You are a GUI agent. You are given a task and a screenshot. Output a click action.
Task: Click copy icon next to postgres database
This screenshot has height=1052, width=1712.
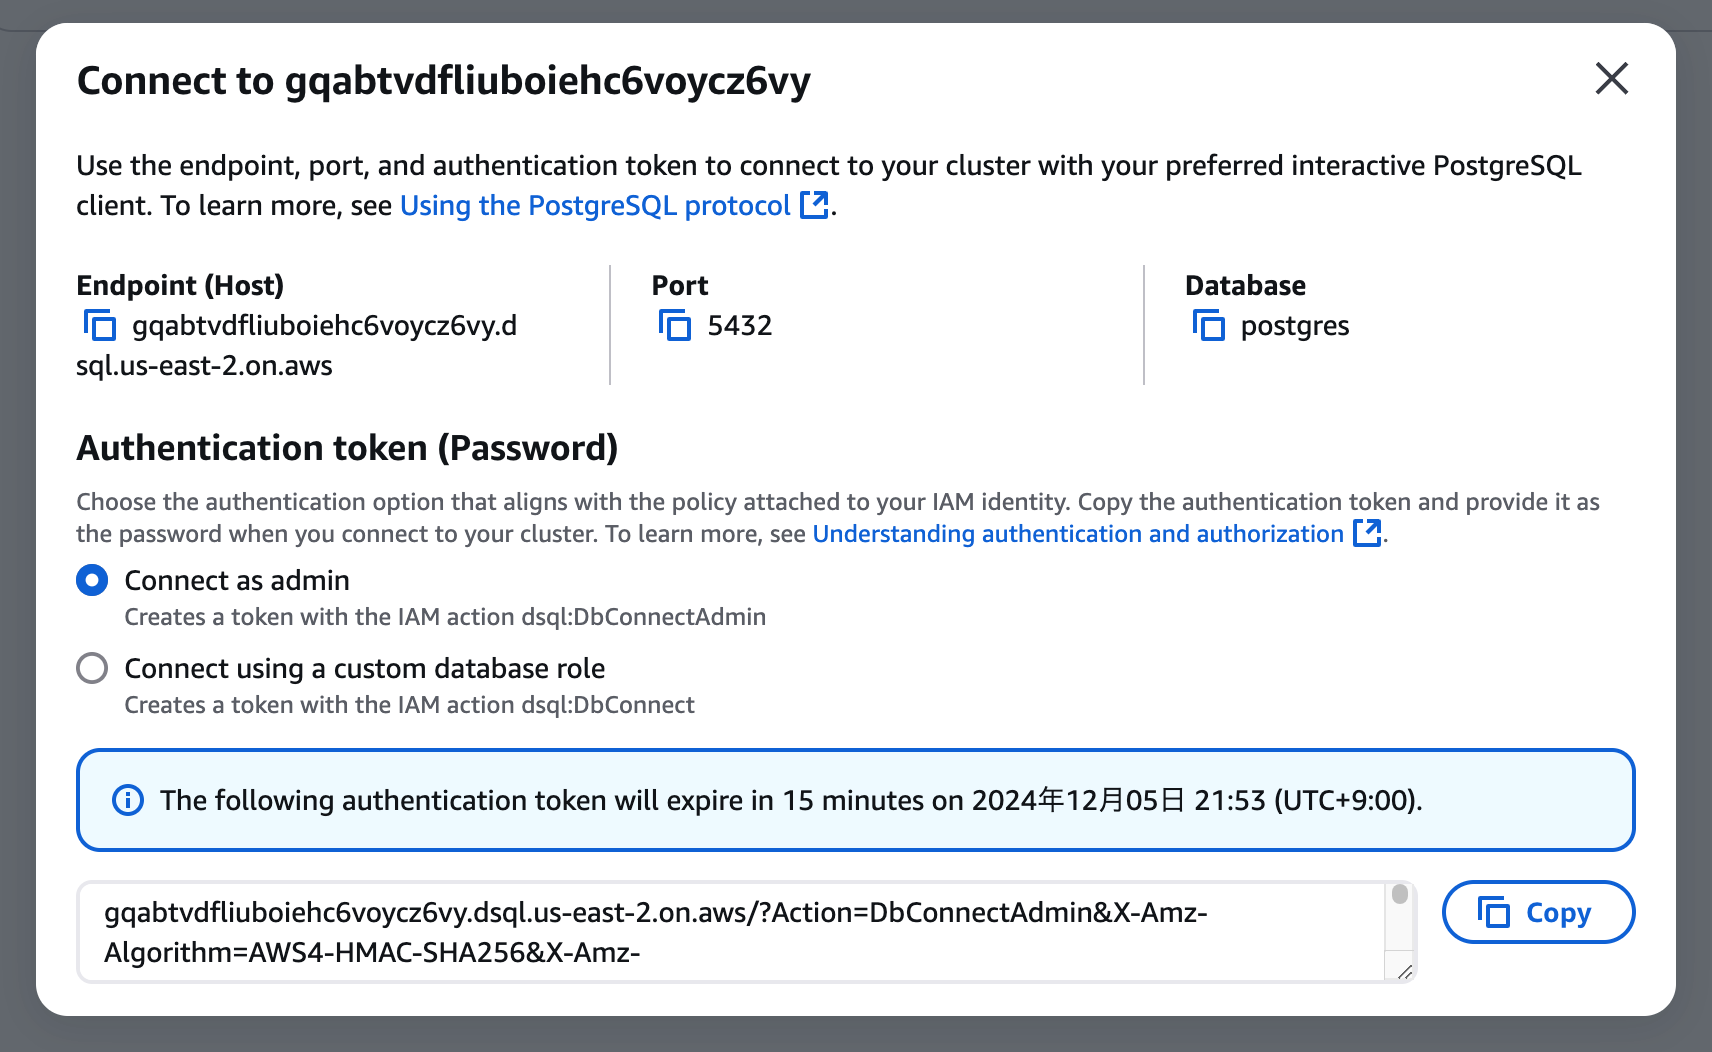(x=1208, y=326)
